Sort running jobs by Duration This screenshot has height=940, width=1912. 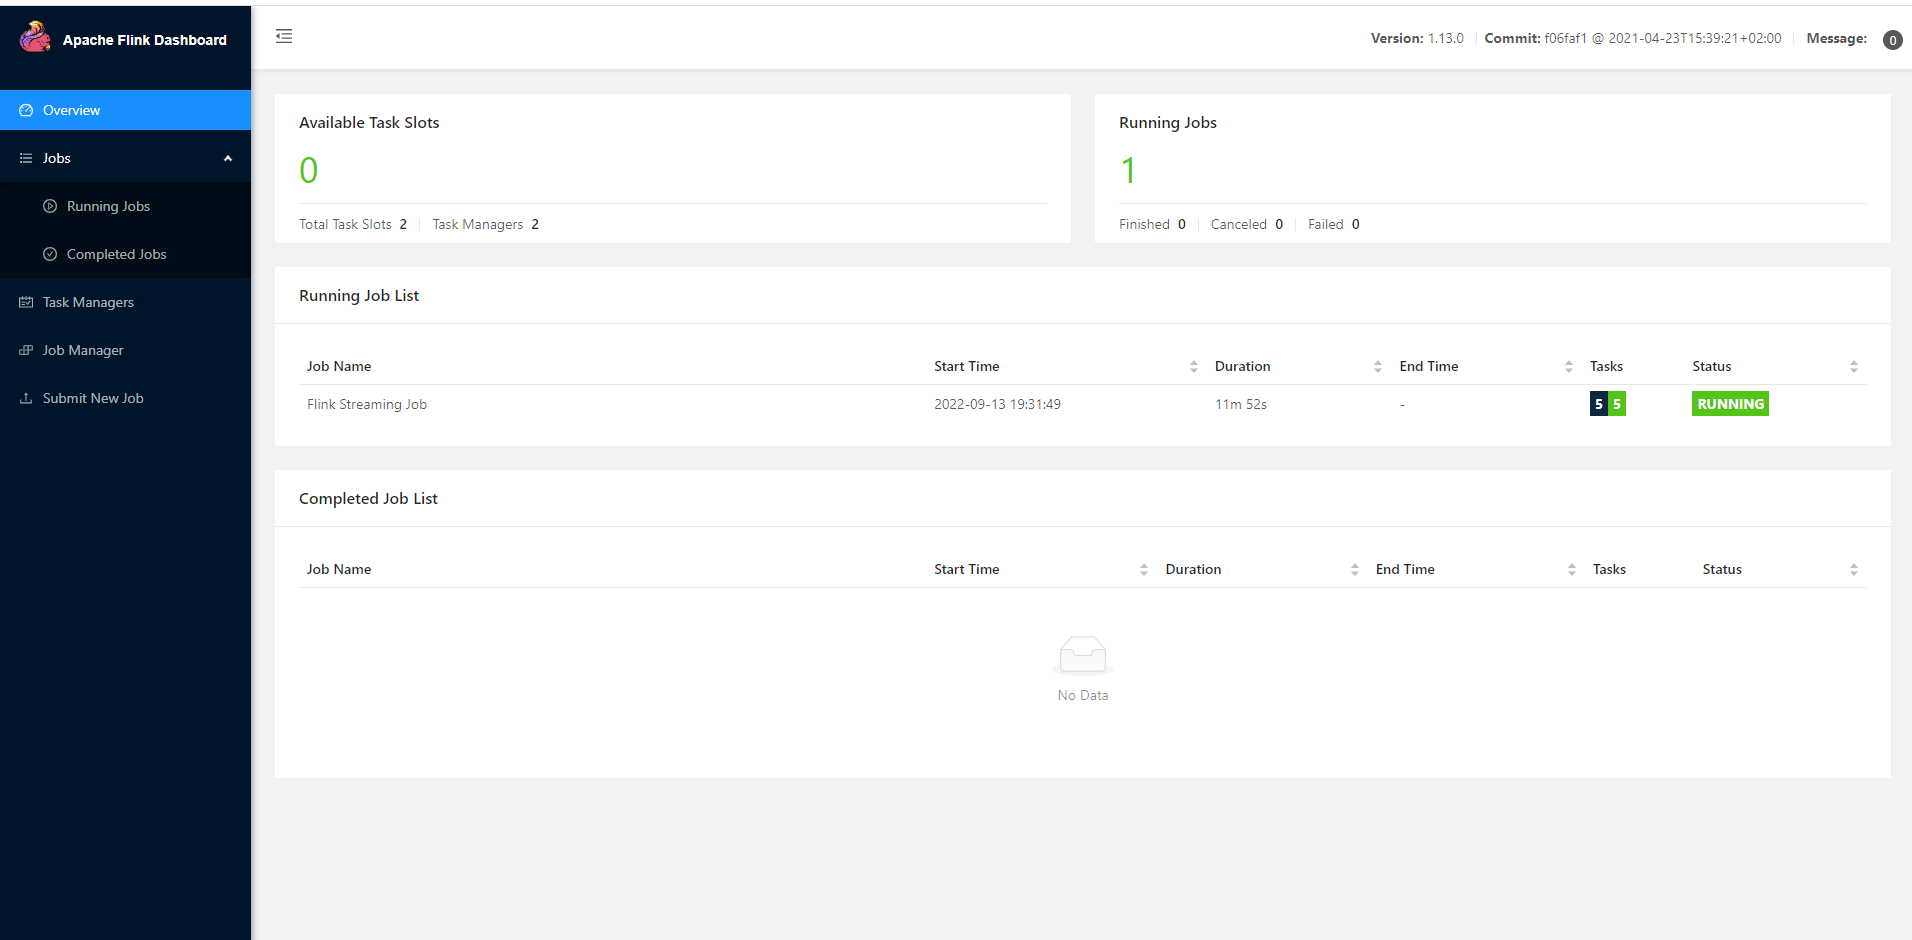(x=1377, y=367)
